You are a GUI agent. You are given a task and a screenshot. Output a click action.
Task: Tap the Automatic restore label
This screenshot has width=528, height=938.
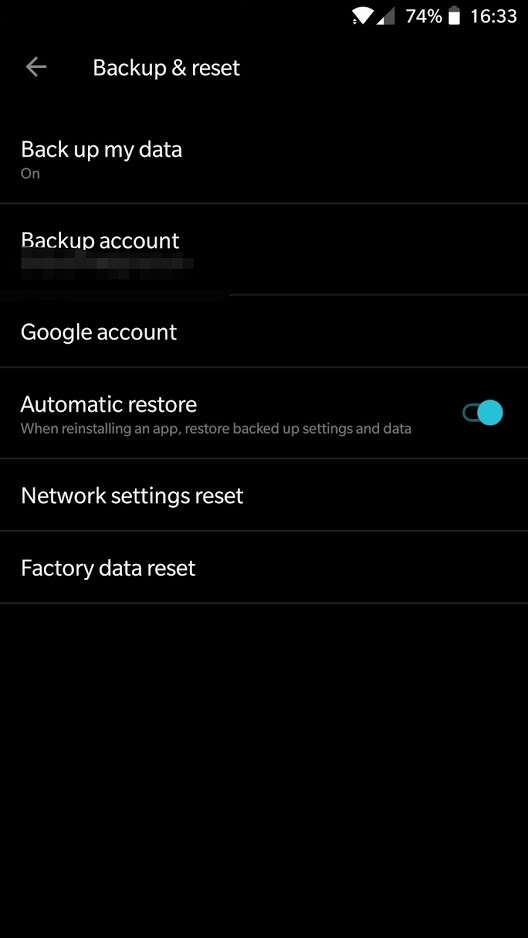pyautogui.click(x=109, y=404)
